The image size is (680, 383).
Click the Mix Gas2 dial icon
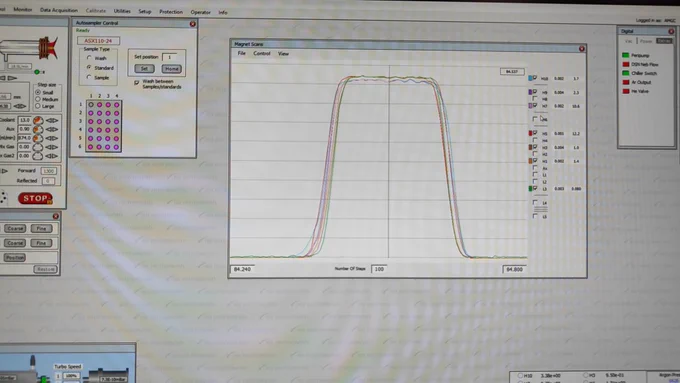pos(38,156)
